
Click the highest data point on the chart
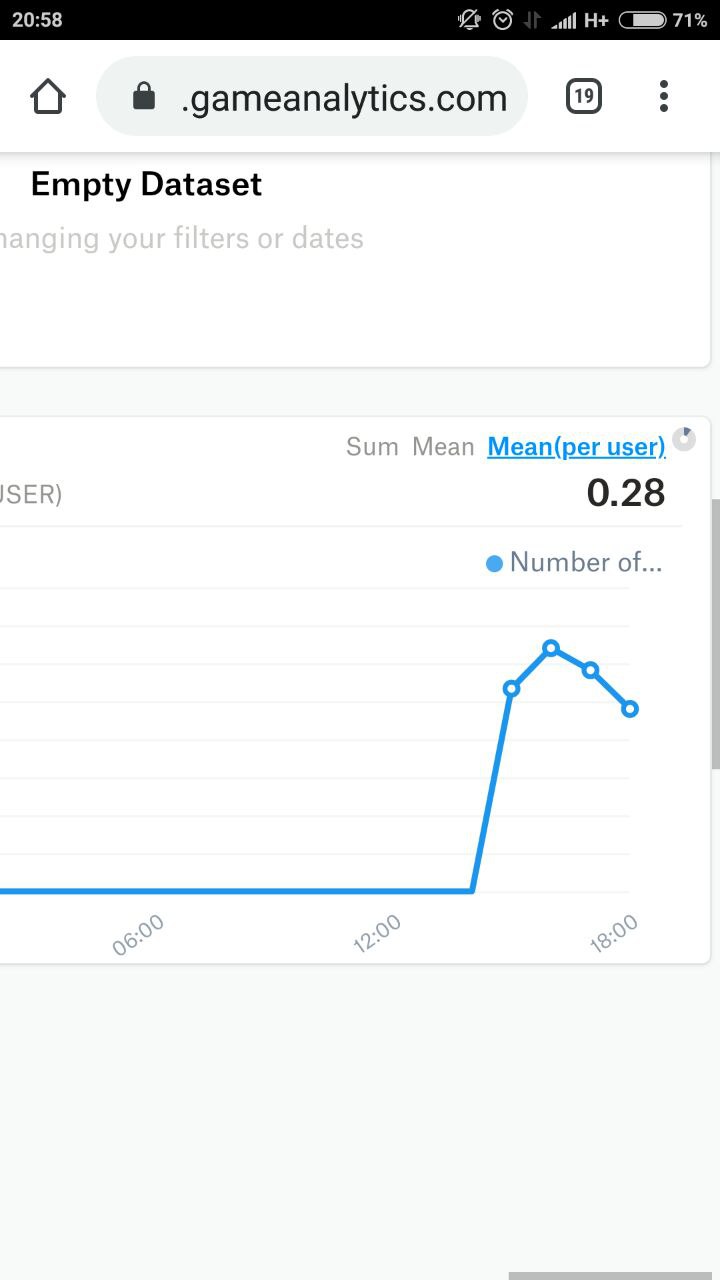551,648
